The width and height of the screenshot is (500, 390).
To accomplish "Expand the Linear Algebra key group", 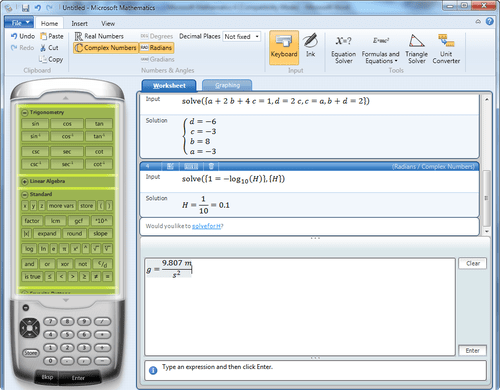I will click(x=25, y=182).
